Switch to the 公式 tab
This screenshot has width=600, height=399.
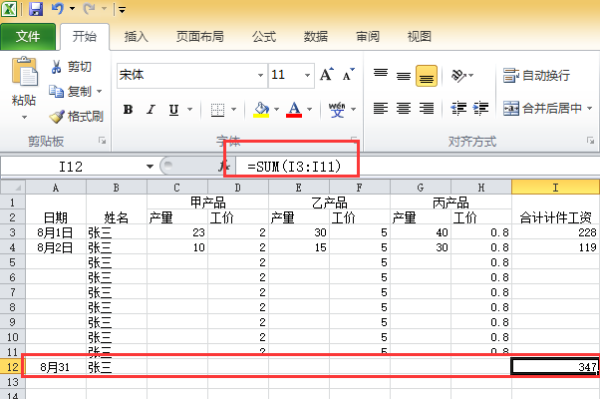point(264,37)
